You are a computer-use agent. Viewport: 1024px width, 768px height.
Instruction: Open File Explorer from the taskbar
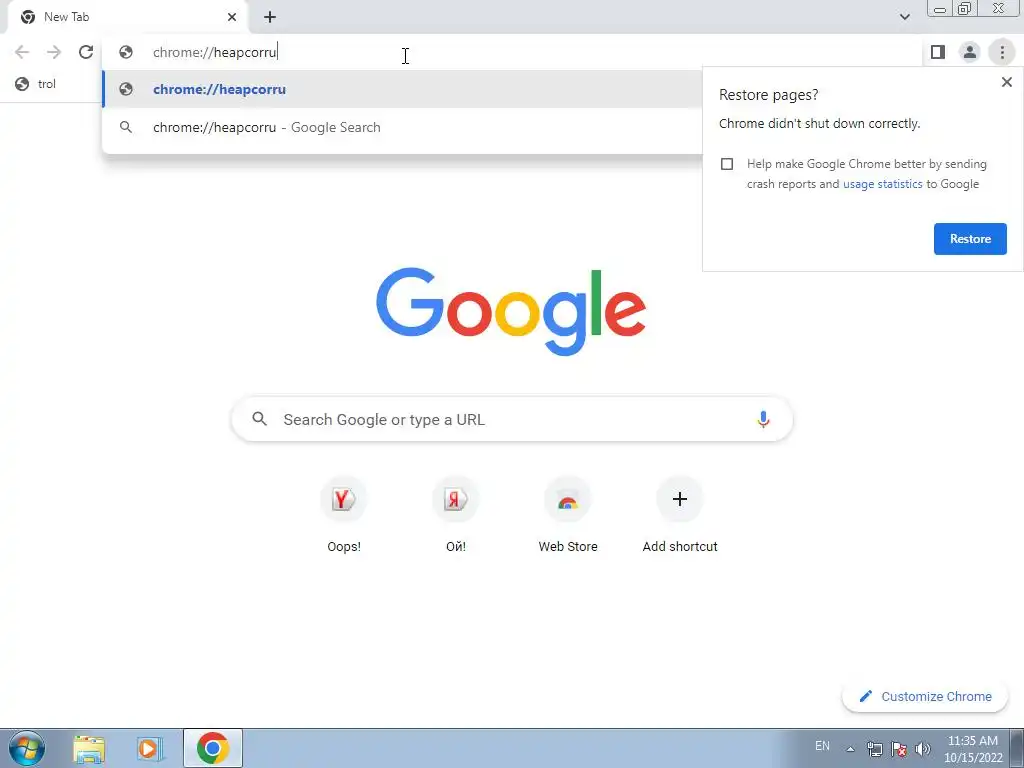pyautogui.click(x=89, y=748)
